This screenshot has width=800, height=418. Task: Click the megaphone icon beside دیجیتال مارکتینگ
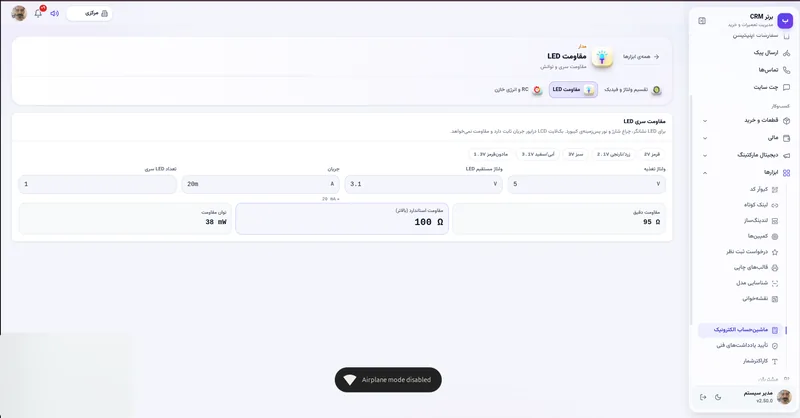coord(786,155)
